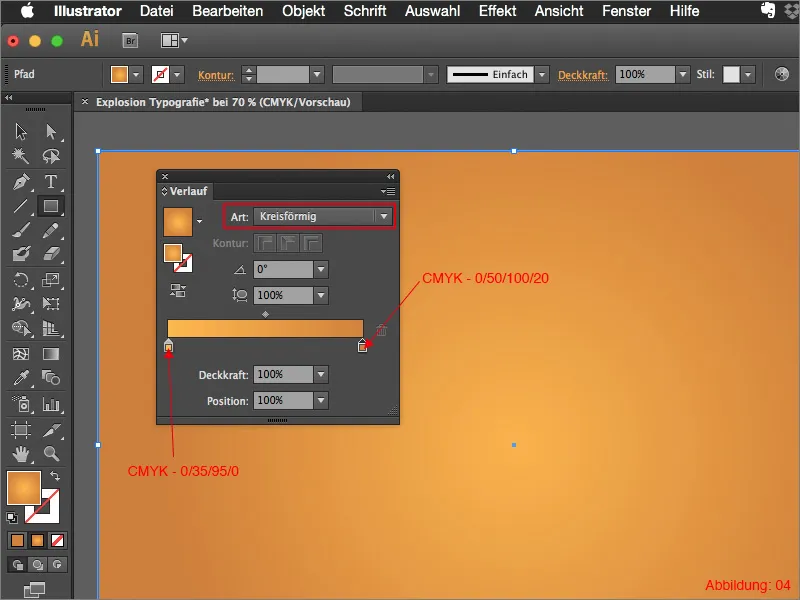The width and height of the screenshot is (800, 600).
Task: Open control bar stroke color dropdown
Action: (x=177, y=74)
